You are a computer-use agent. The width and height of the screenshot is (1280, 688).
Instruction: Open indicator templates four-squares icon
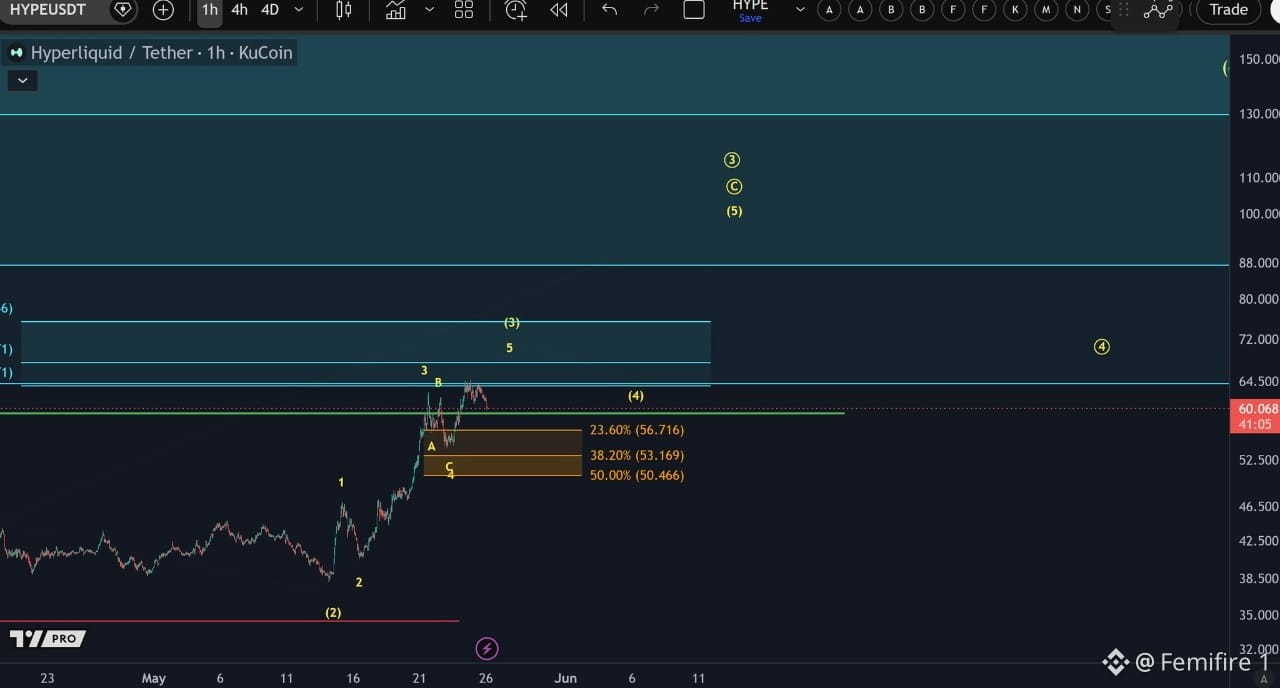(x=464, y=10)
